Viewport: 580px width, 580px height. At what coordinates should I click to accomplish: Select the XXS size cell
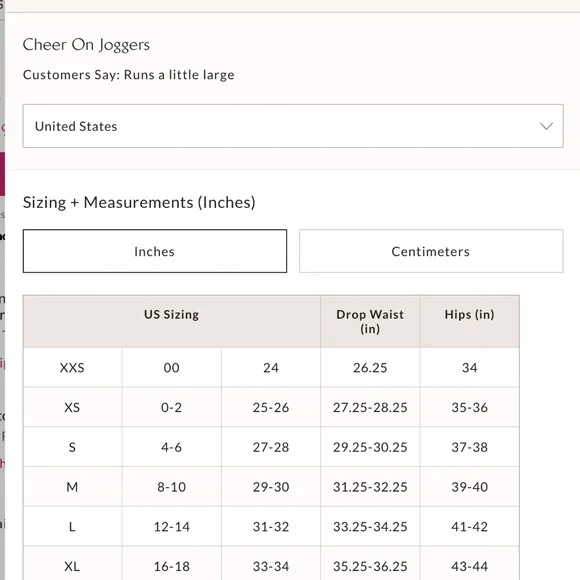click(72, 367)
